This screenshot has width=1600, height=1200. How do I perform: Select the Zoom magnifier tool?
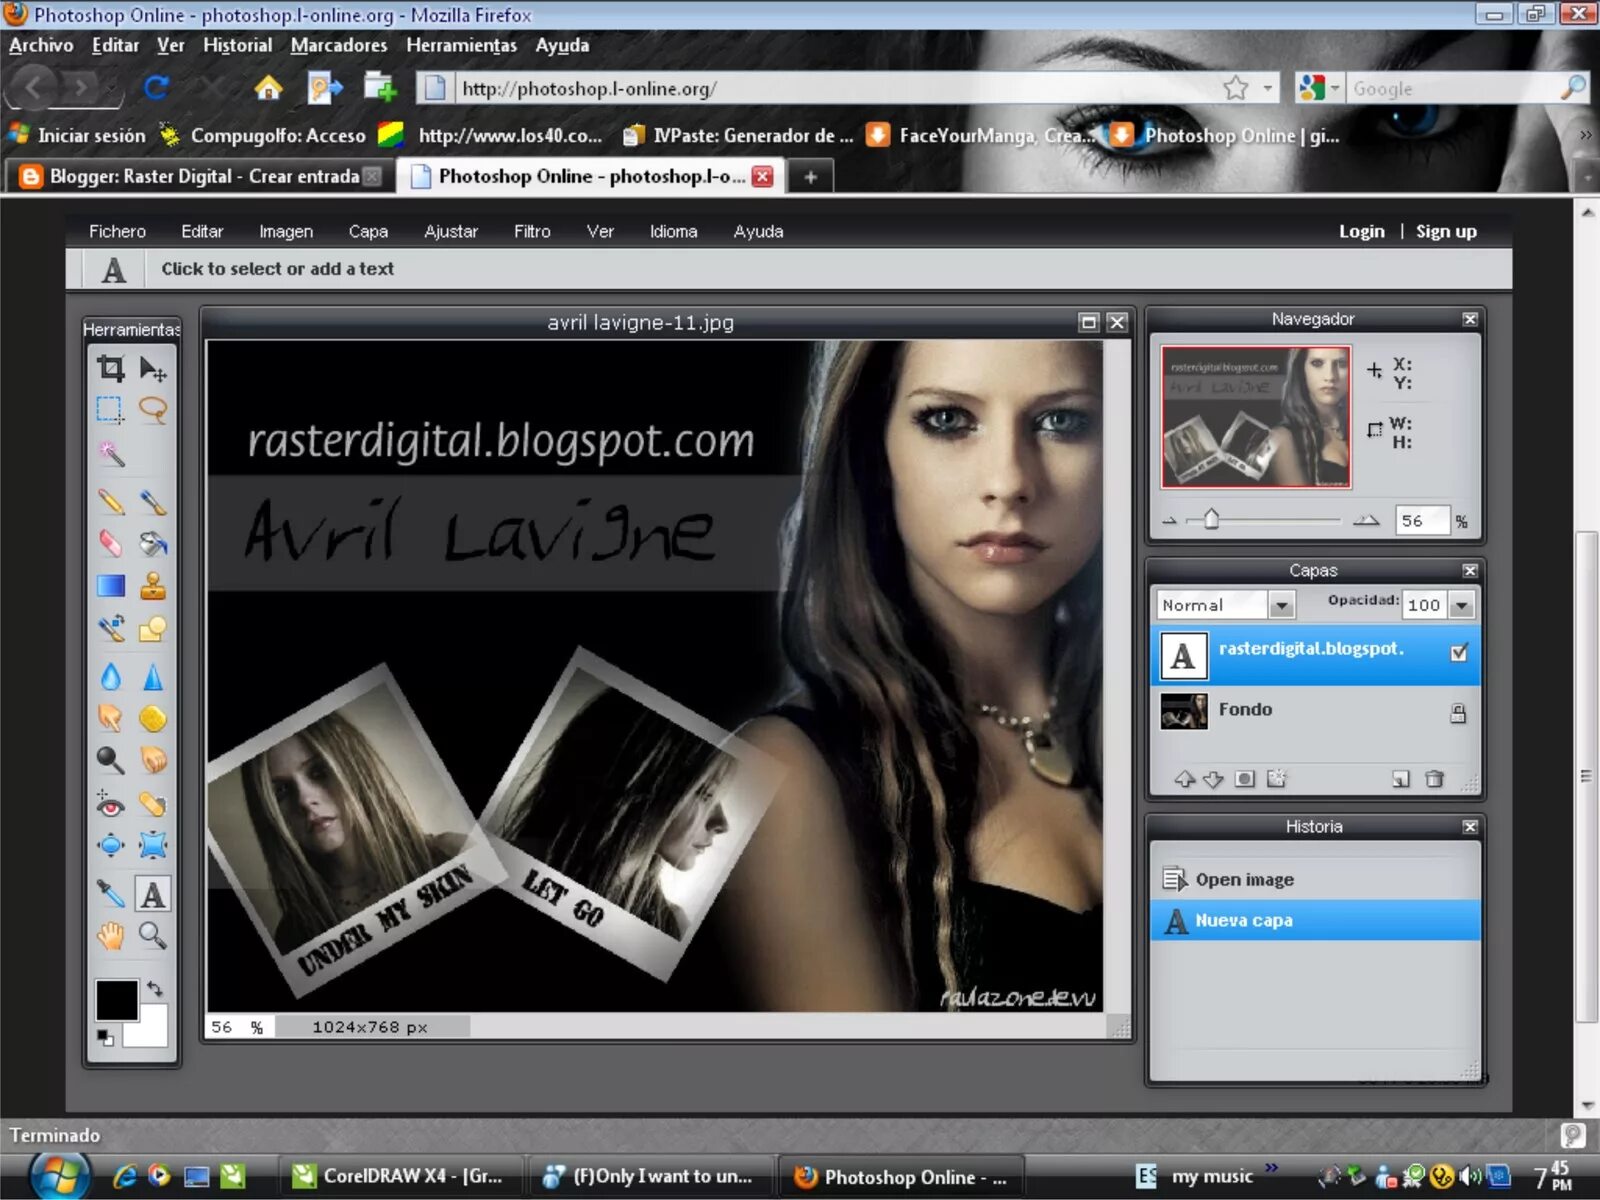tap(152, 935)
